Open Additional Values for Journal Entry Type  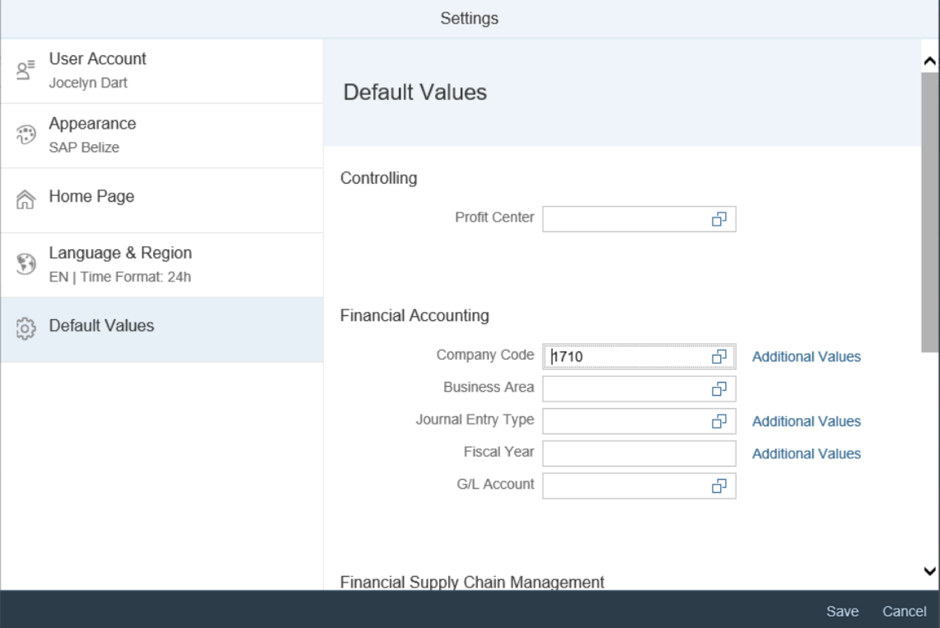coord(806,422)
